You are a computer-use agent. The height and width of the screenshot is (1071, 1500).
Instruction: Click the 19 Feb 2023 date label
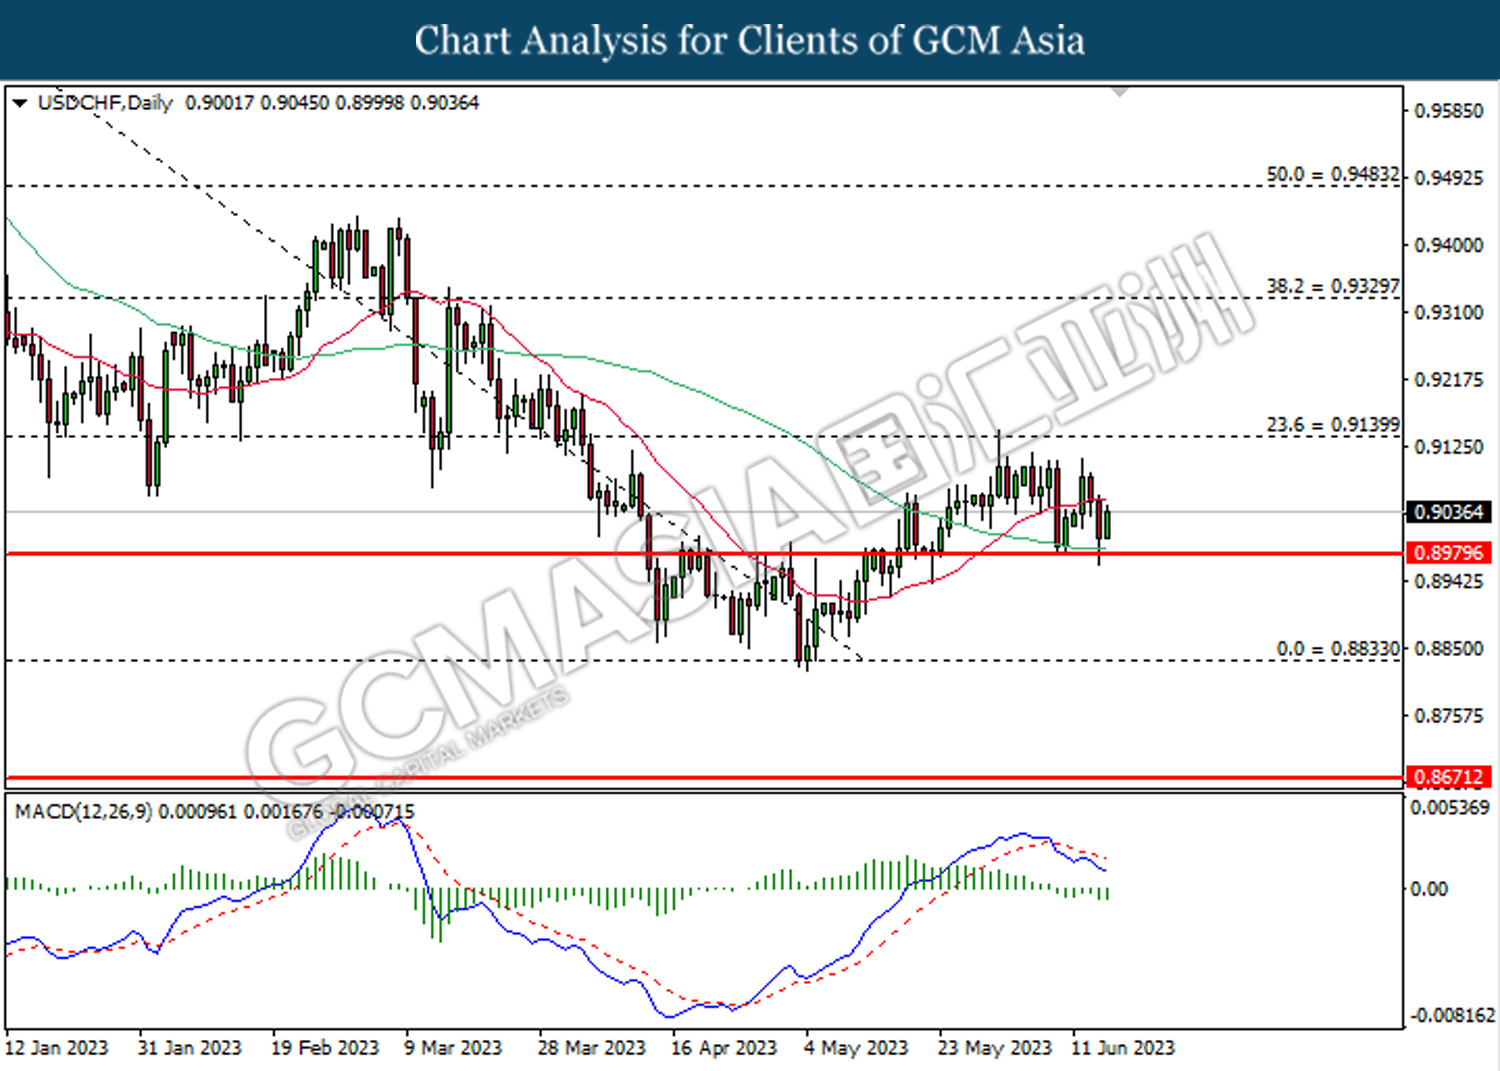pyautogui.click(x=325, y=1047)
